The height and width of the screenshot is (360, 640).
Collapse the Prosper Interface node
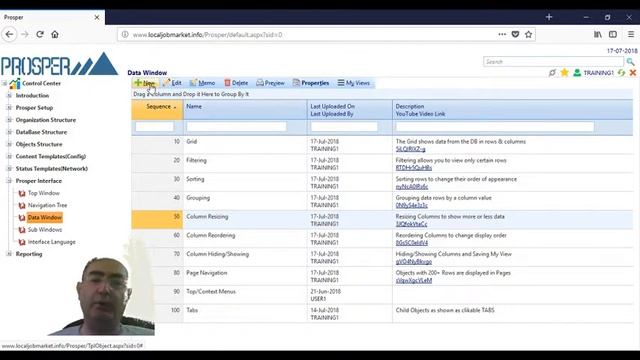click(x=9, y=181)
